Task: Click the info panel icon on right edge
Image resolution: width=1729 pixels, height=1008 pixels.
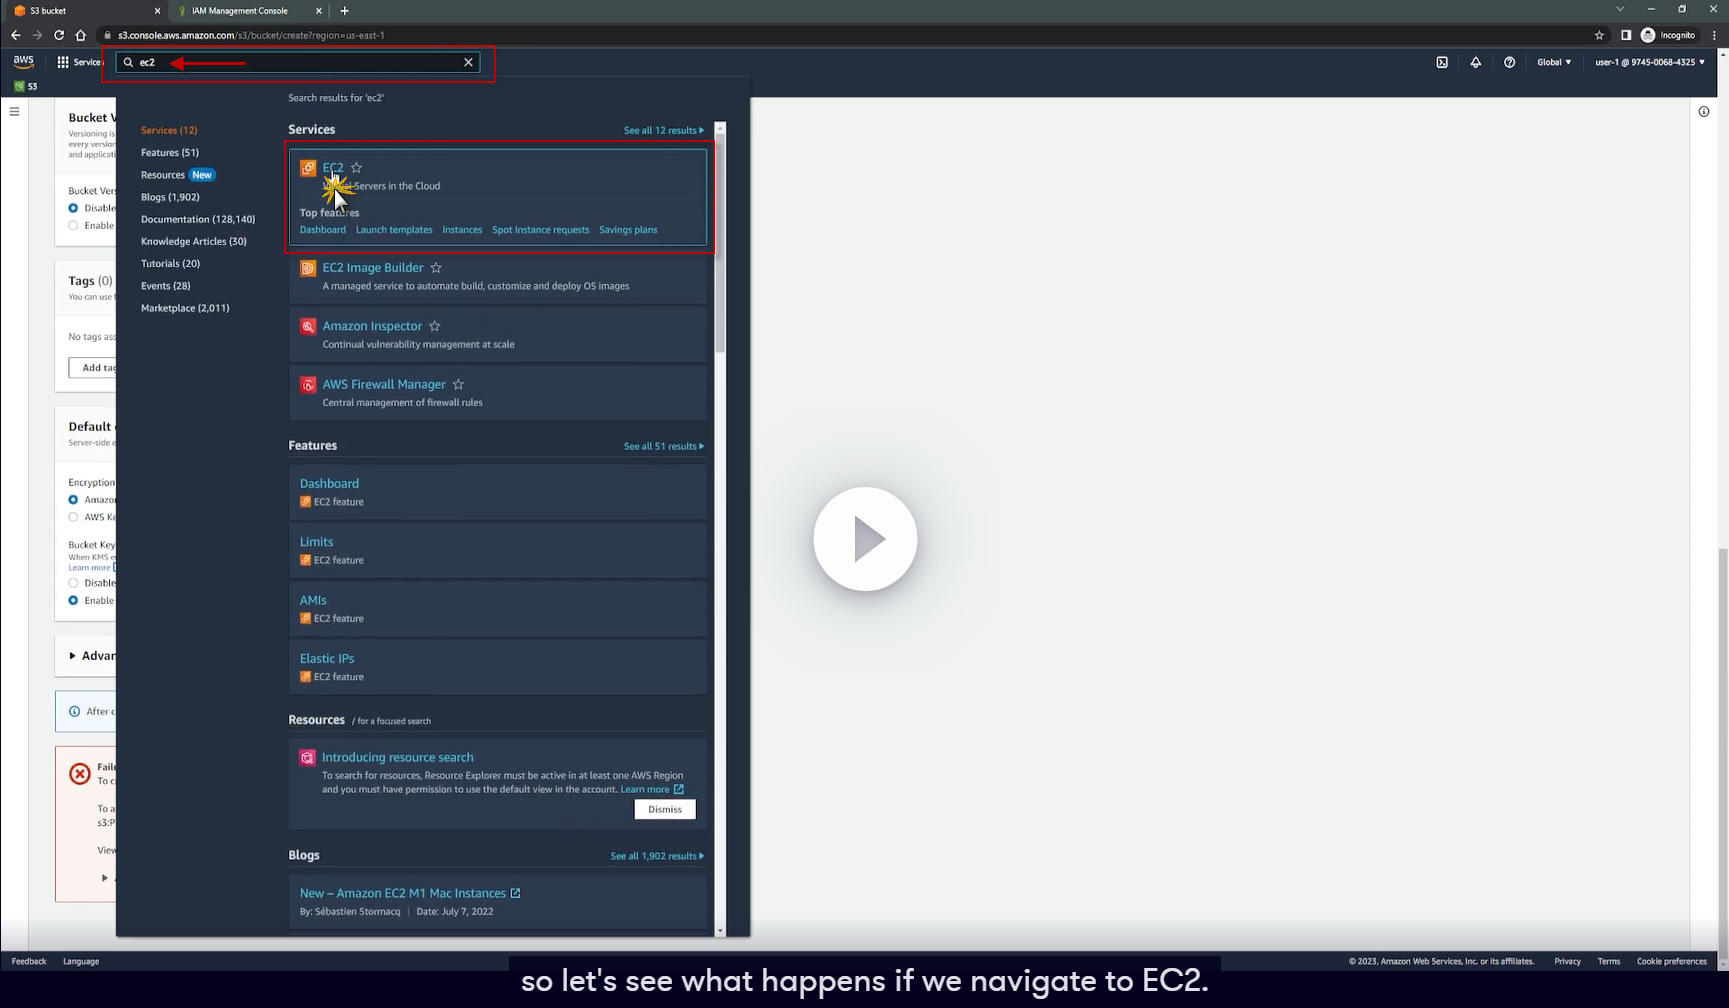Action: (1704, 111)
